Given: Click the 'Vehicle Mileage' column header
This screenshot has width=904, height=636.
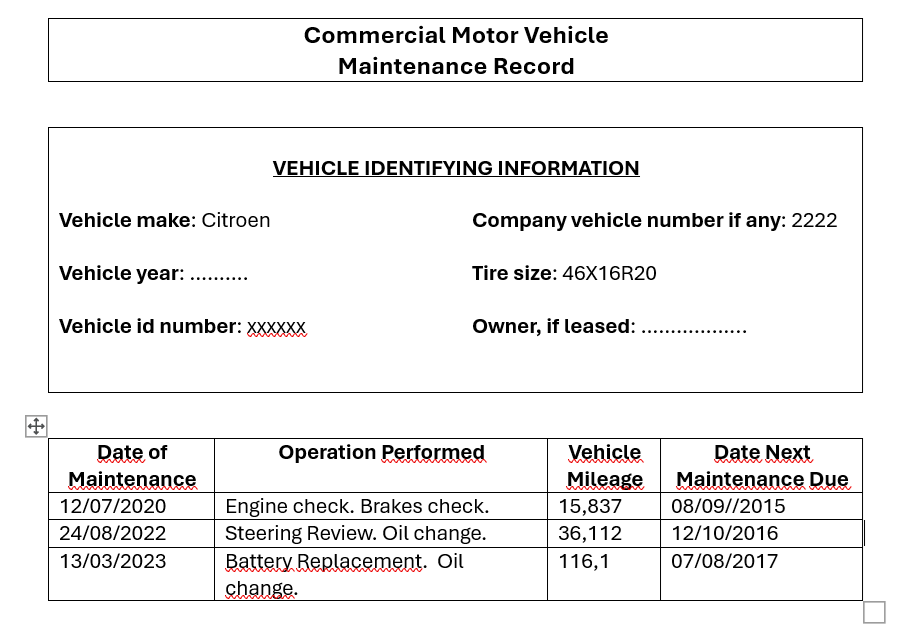Looking at the screenshot, I should [x=604, y=466].
